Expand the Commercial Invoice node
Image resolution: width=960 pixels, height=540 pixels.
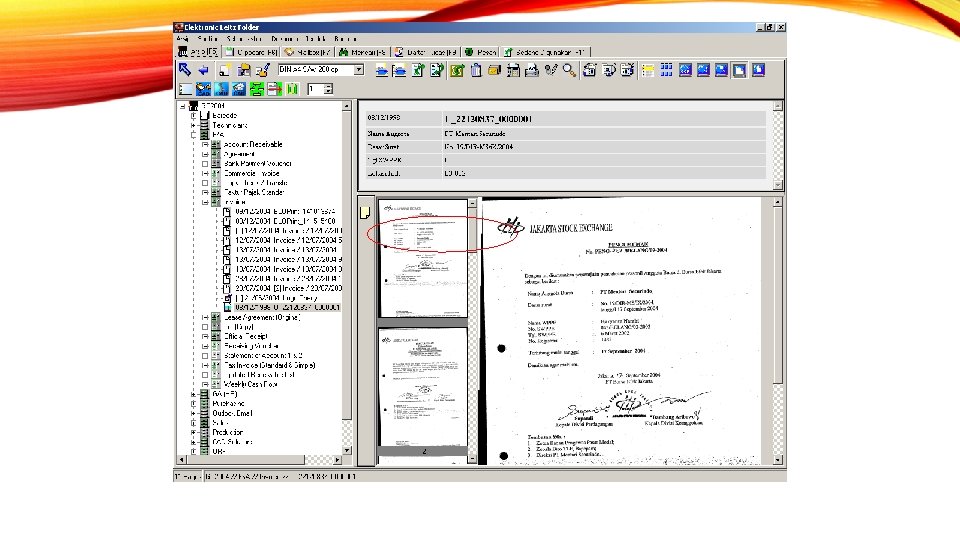pyautogui.click(x=205, y=173)
